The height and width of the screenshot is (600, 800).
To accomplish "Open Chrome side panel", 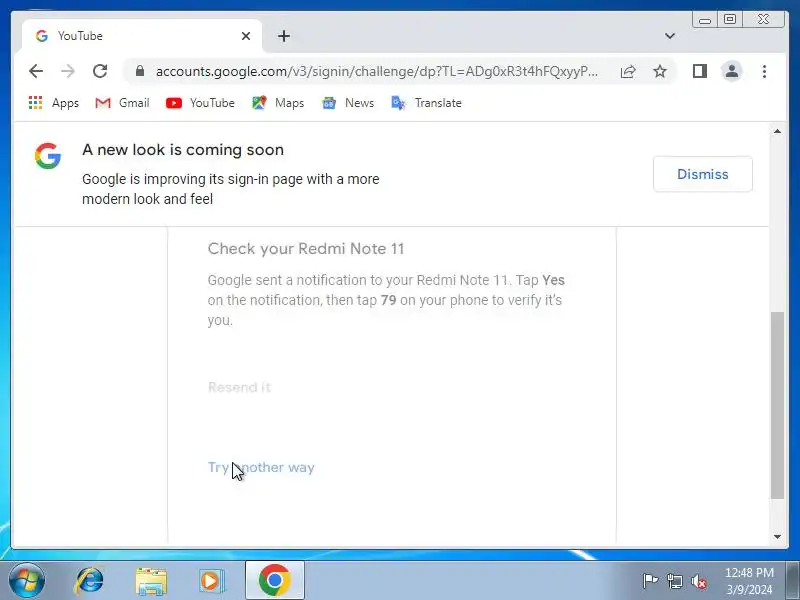I will pos(700,71).
